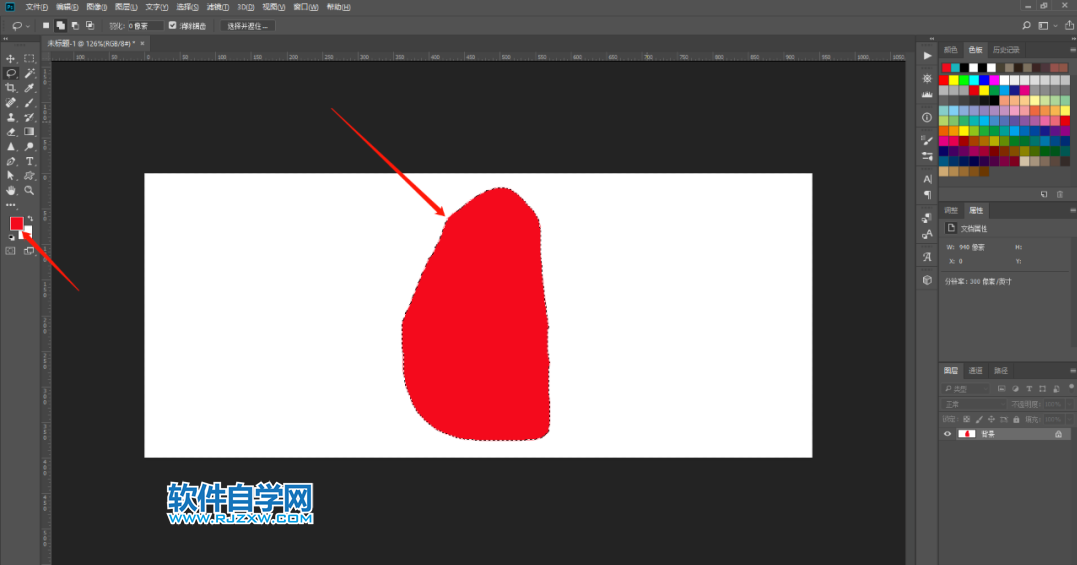Switch to the 路径 tab
The width and height of the screenshot is (1077, 565).
click(x=1001, y=371)
